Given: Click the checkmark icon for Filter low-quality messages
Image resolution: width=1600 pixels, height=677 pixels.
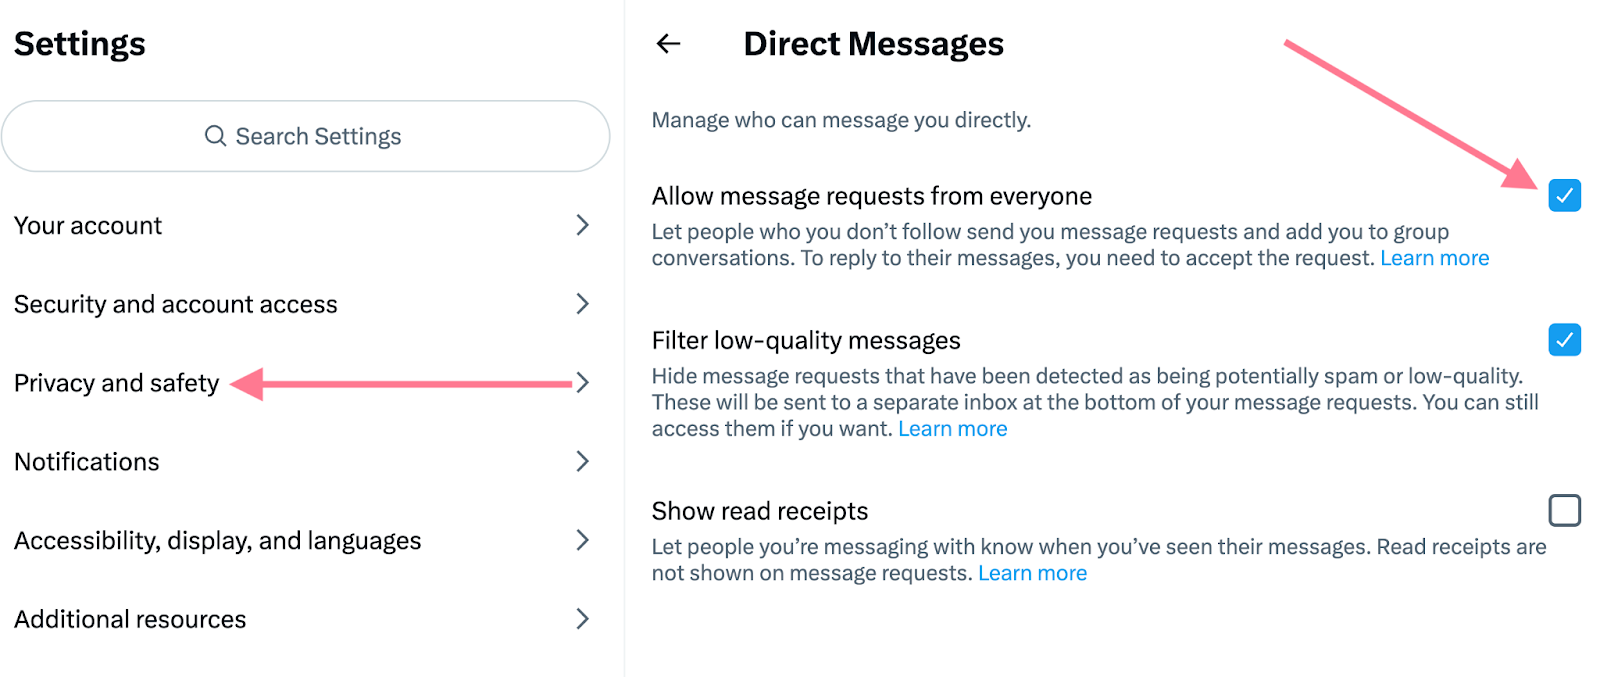Looking at the screenshot, I should pyautogui.click(x=1565, y=340).
